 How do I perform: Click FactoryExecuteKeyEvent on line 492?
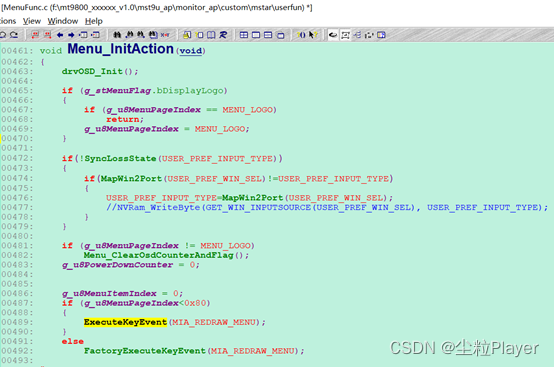pyautogui.click(x=145, y=351)
